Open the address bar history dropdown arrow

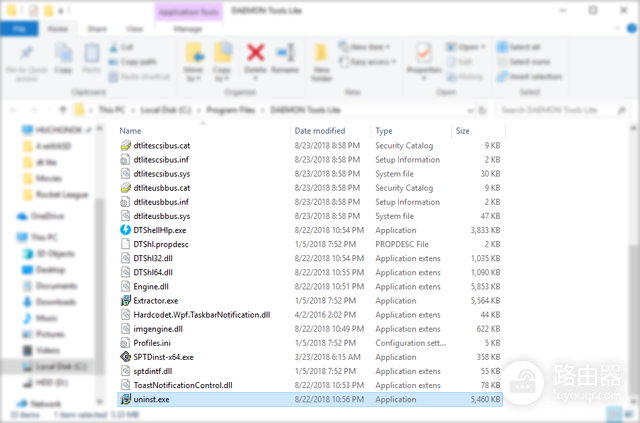pyautogui.click(x=470, y=110)
